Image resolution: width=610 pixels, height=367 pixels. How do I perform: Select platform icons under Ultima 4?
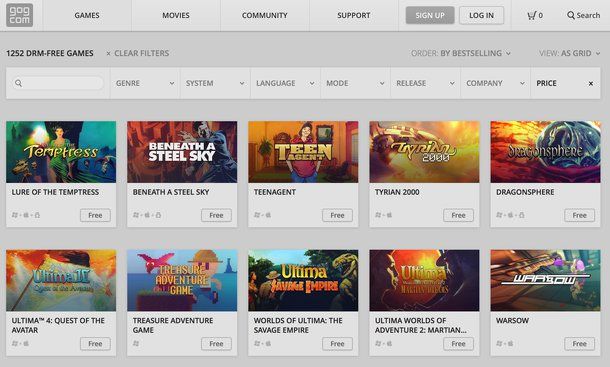click(20, 343)
